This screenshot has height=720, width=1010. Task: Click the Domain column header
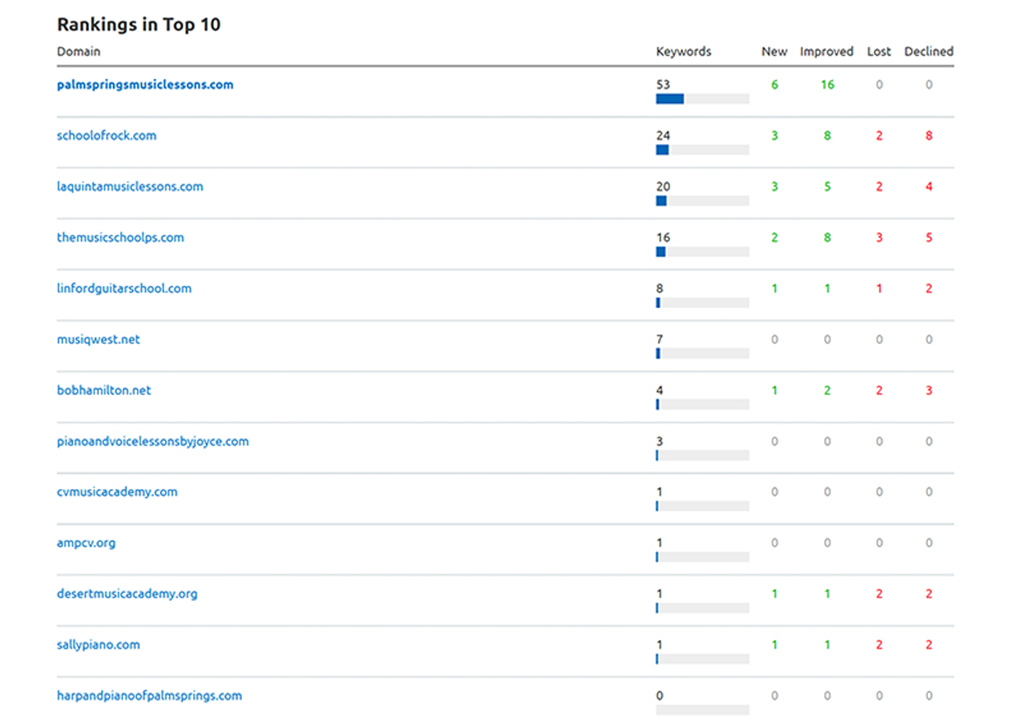coord(79,52)
